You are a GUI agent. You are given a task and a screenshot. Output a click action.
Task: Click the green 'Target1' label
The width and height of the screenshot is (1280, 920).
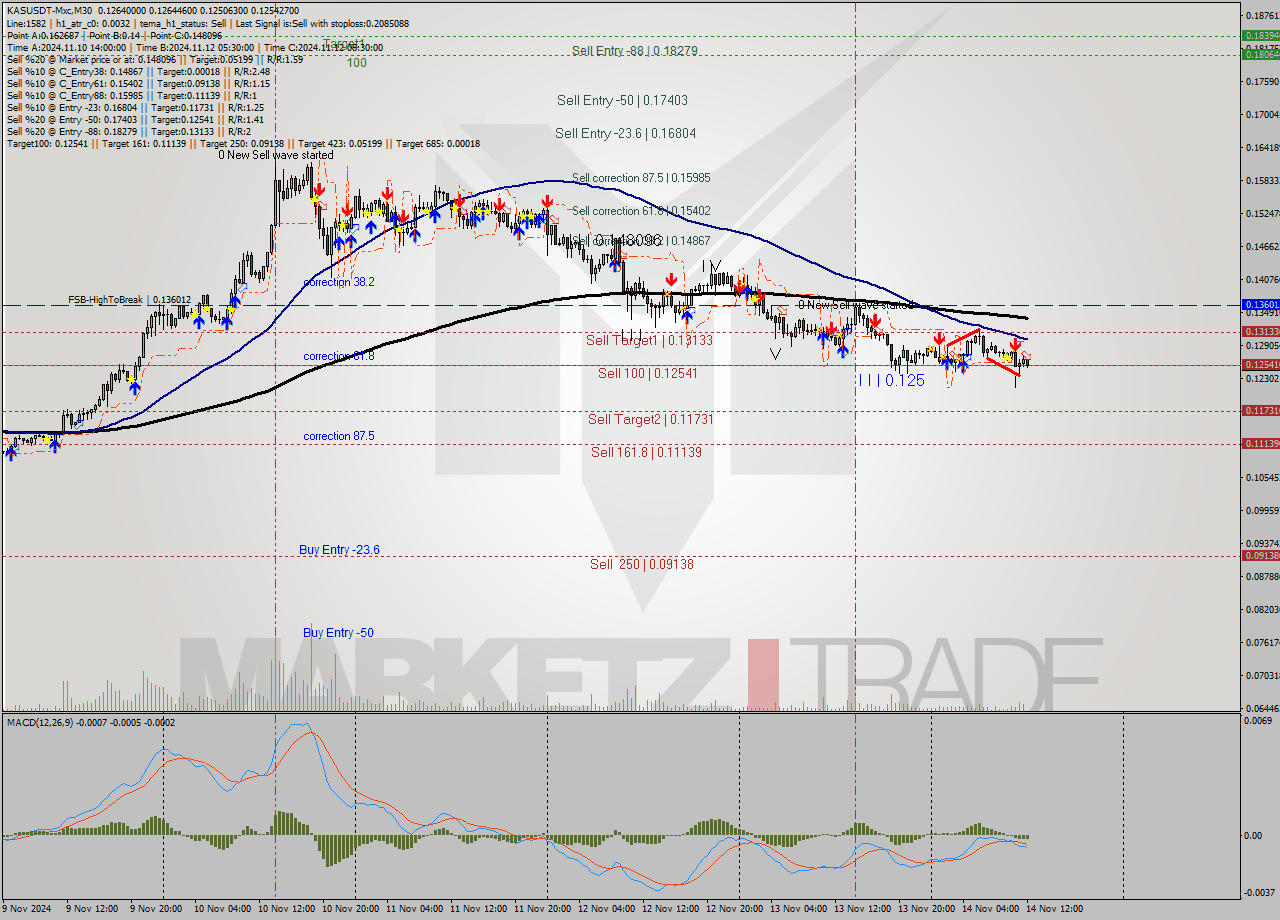point(344,45)
